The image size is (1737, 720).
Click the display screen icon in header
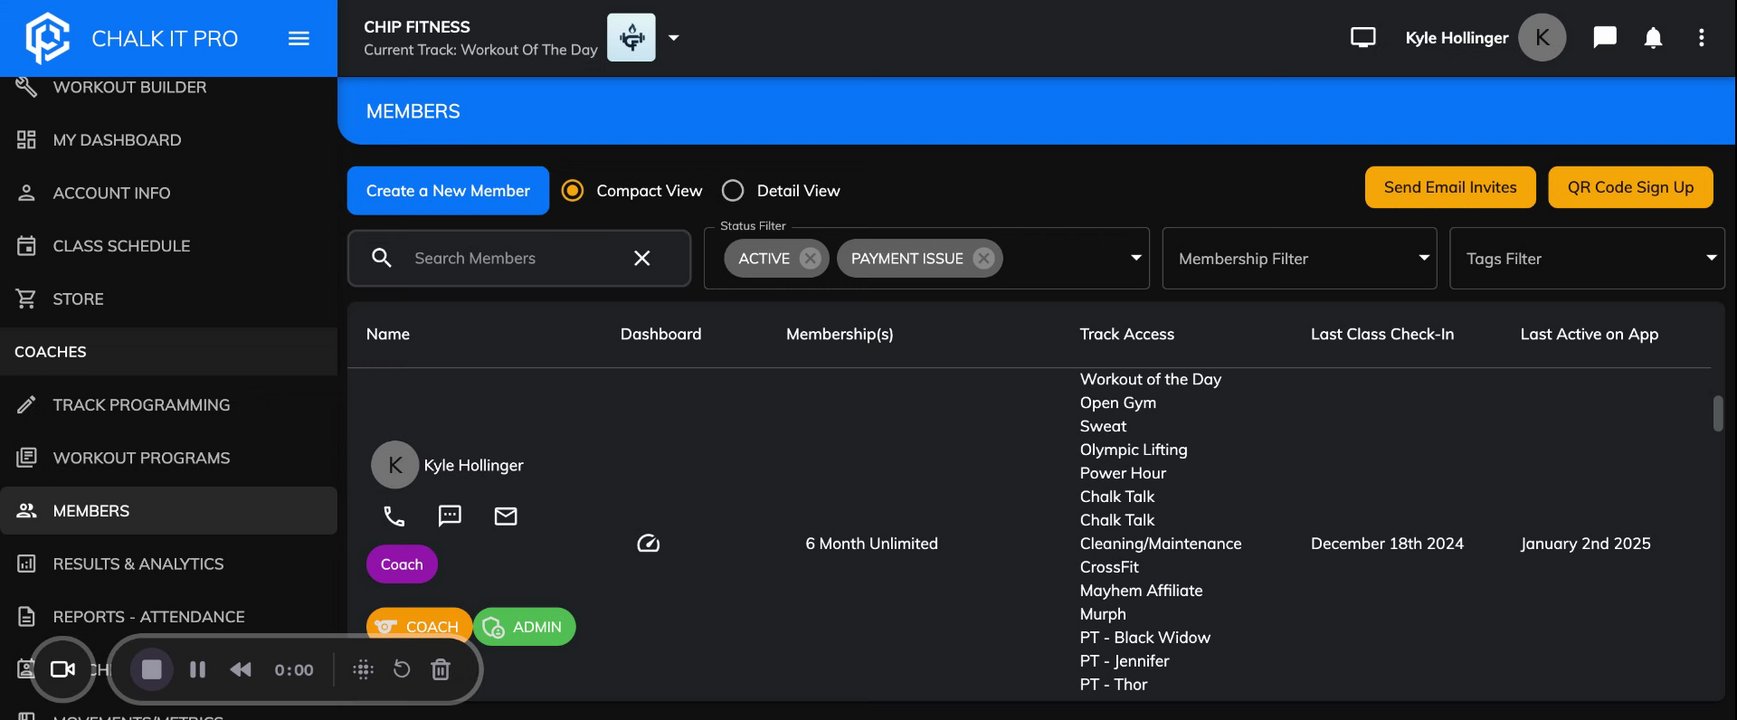(x=1363, y=38)
